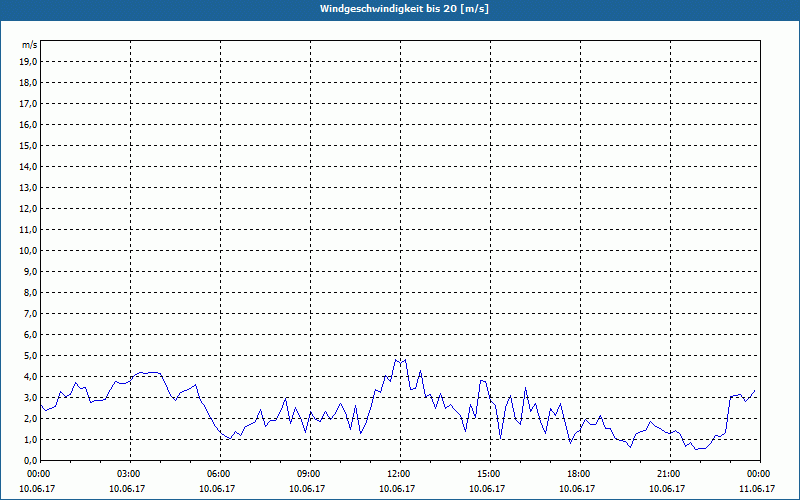The width and height of the screenshot is (800, 500).
Task: Click the "11.06.17" date label
Action: coord(757,488)
